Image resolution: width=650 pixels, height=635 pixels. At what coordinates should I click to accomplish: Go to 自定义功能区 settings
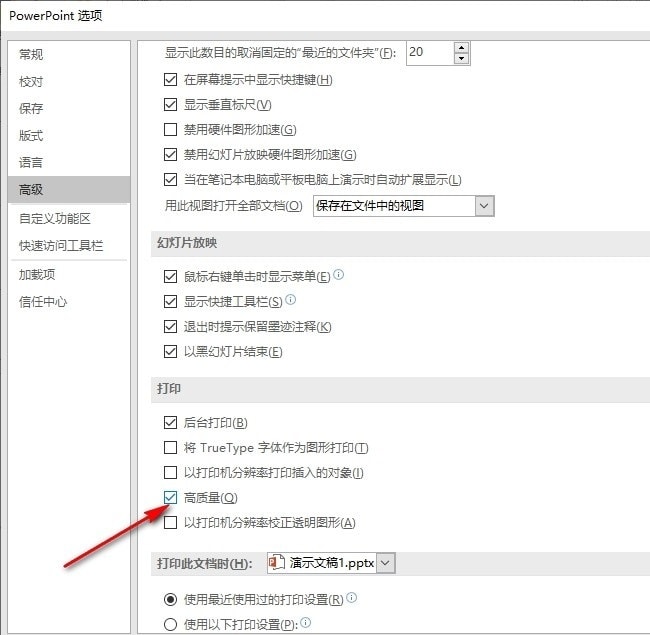click(x=55, y=218)
